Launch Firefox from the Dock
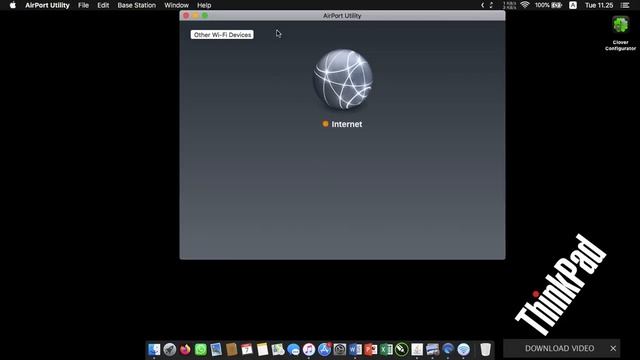The width and height of the screenshot is (640, 360). 185,349
